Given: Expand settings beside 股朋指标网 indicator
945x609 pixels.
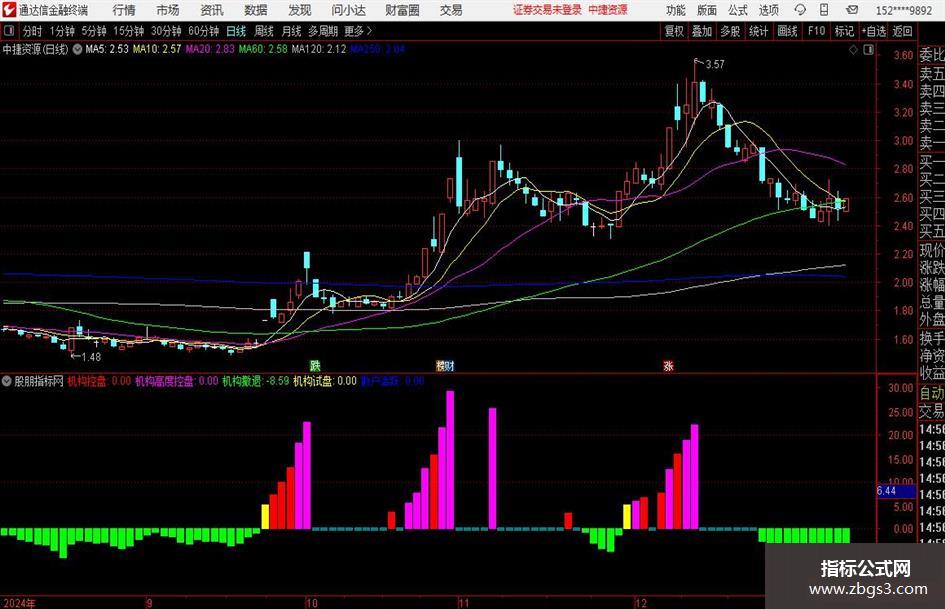Looking at the screenshot, I should coord(7,381).
